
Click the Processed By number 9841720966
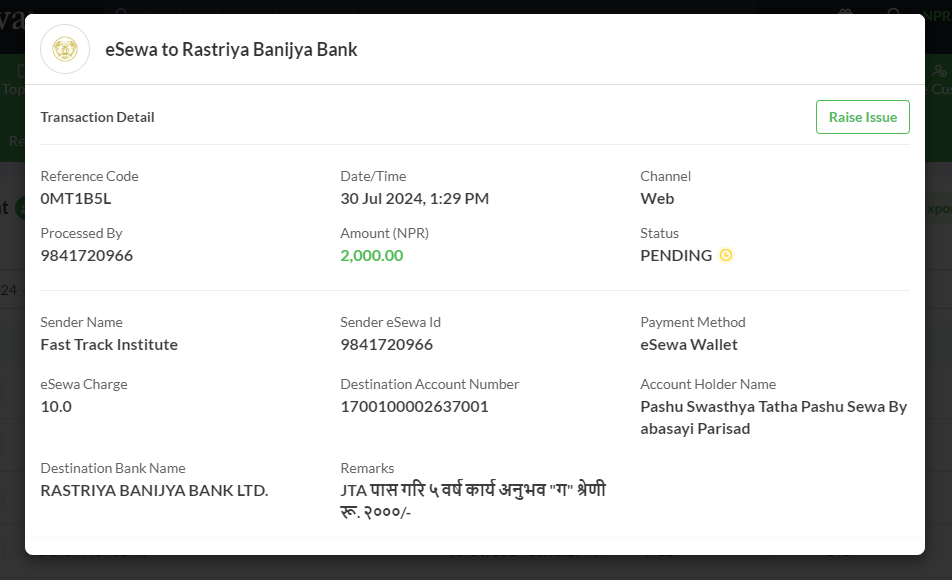[x=87, y=256]
